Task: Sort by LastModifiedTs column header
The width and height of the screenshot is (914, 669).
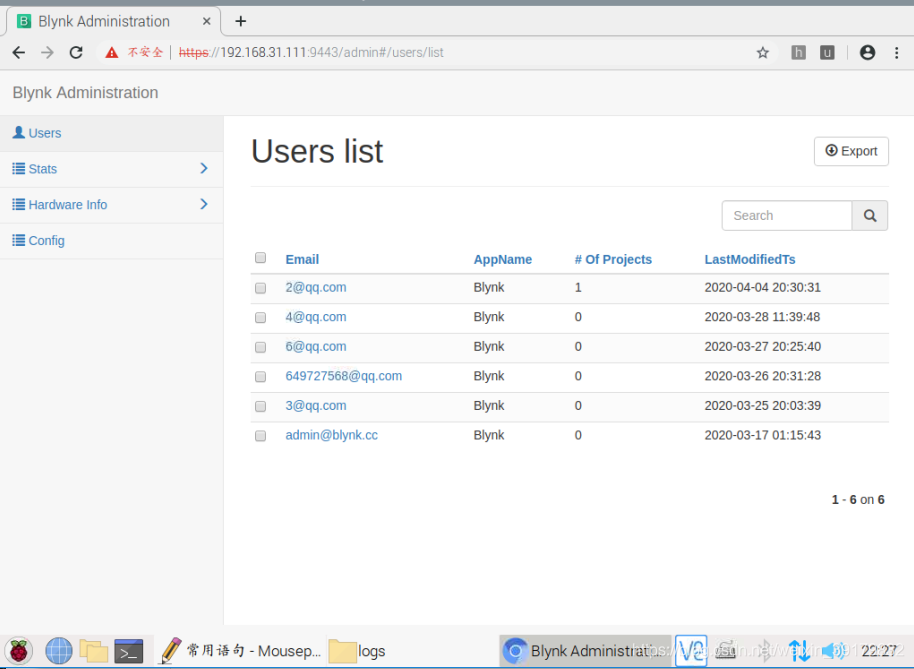Action: [x=750, y=259]
